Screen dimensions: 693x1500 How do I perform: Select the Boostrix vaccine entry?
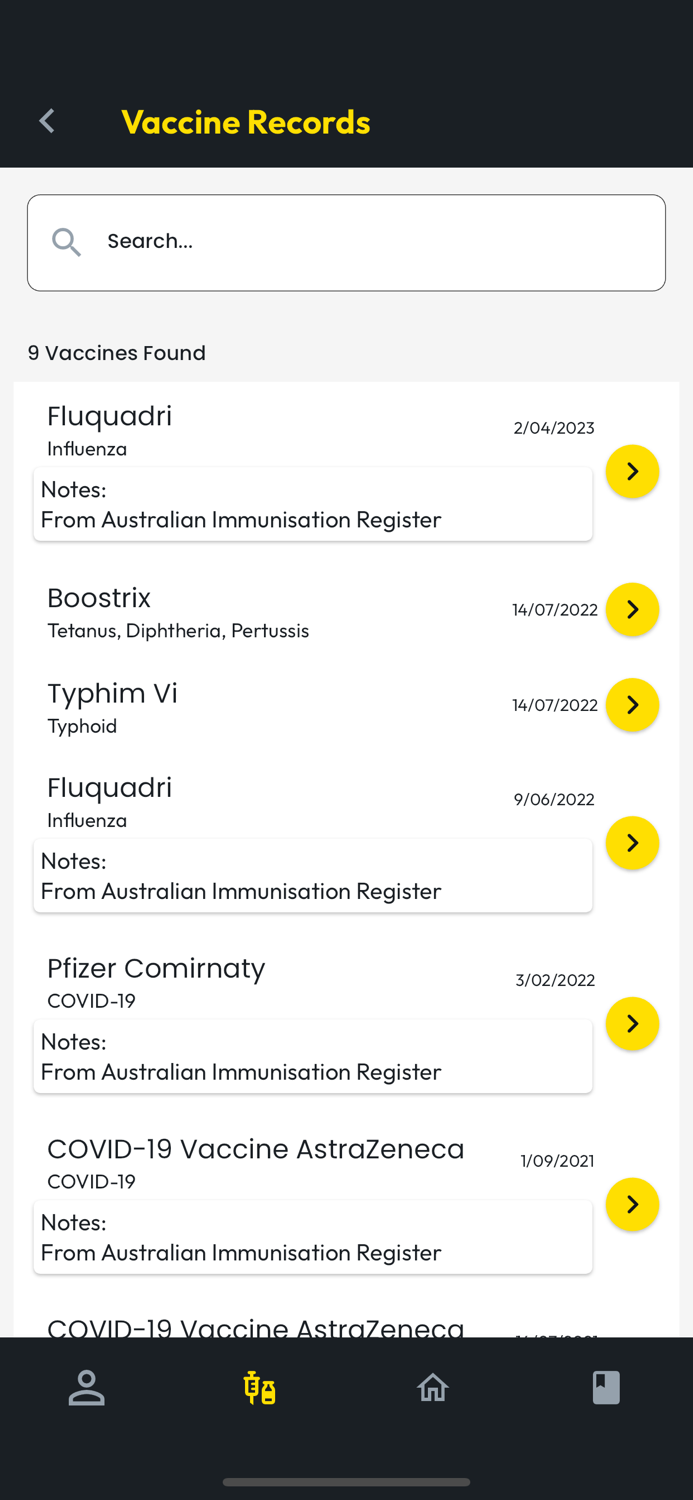(99, 598)
